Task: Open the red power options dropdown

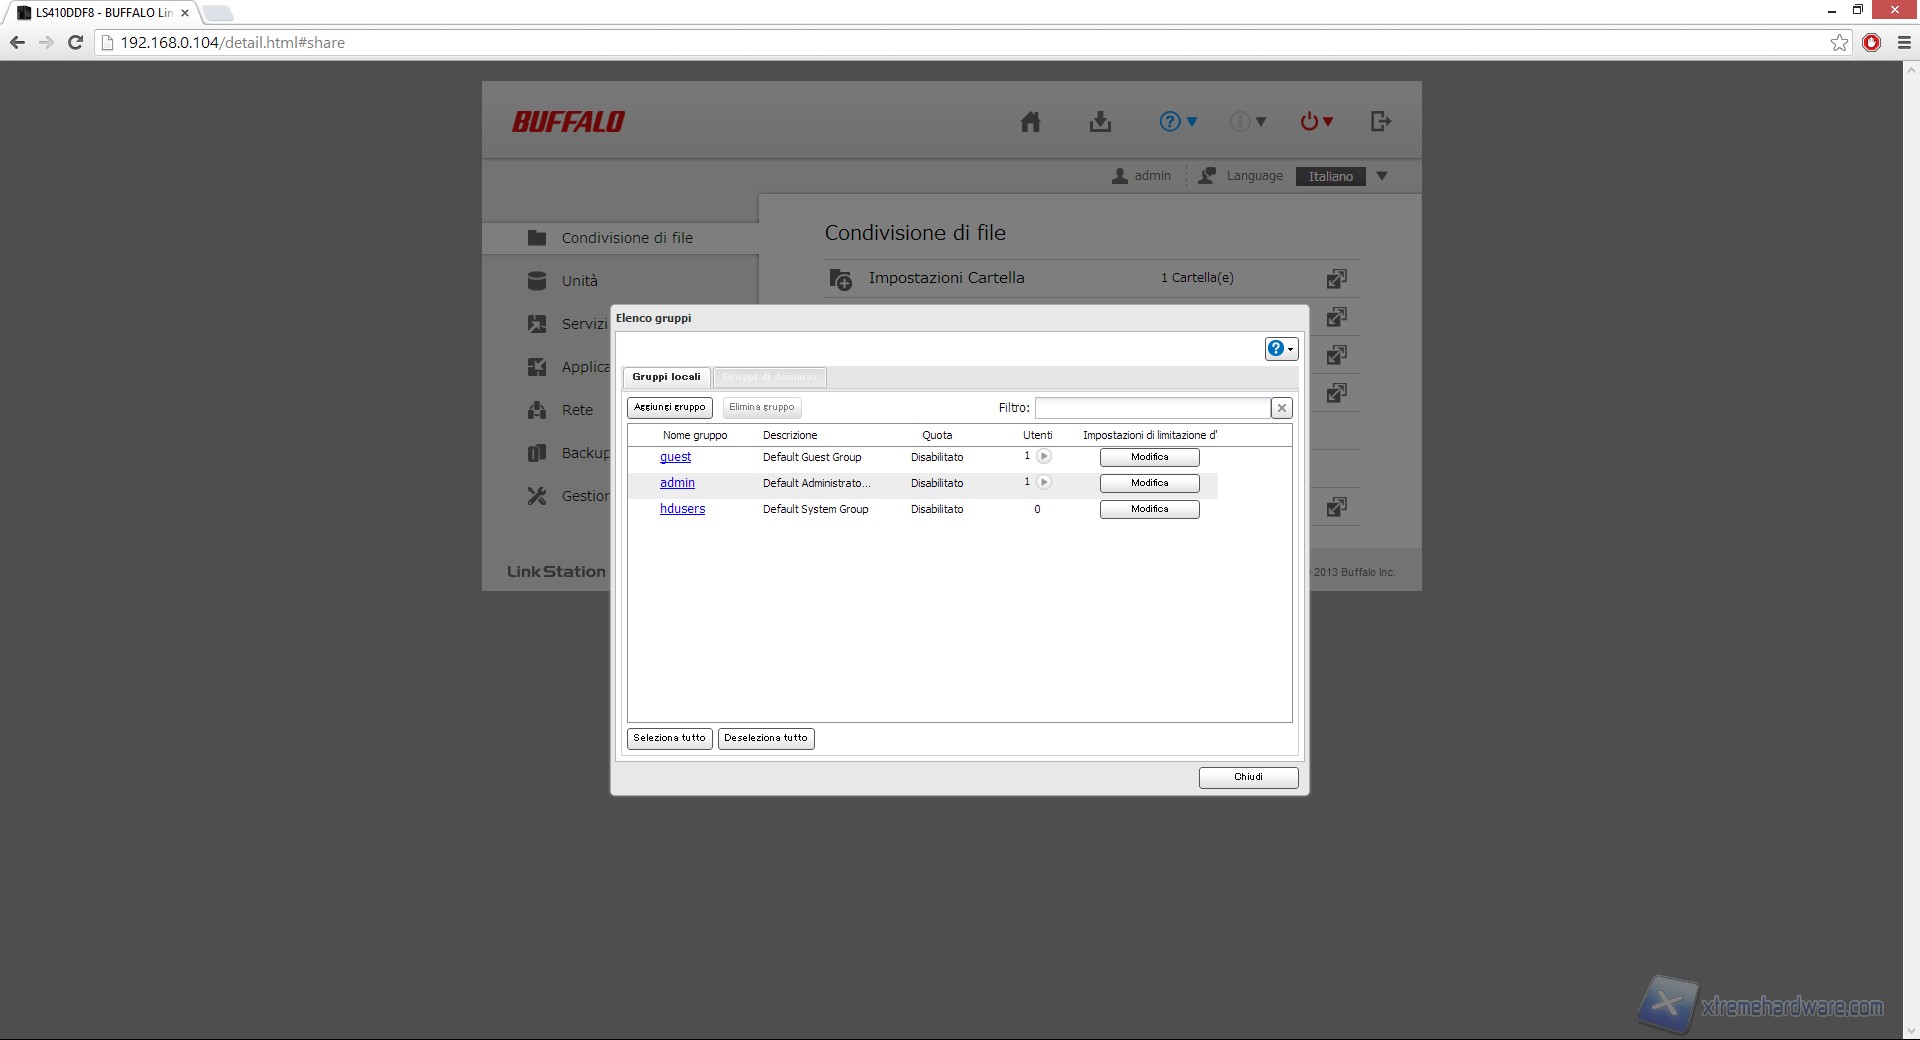Action: (1316, 122)
